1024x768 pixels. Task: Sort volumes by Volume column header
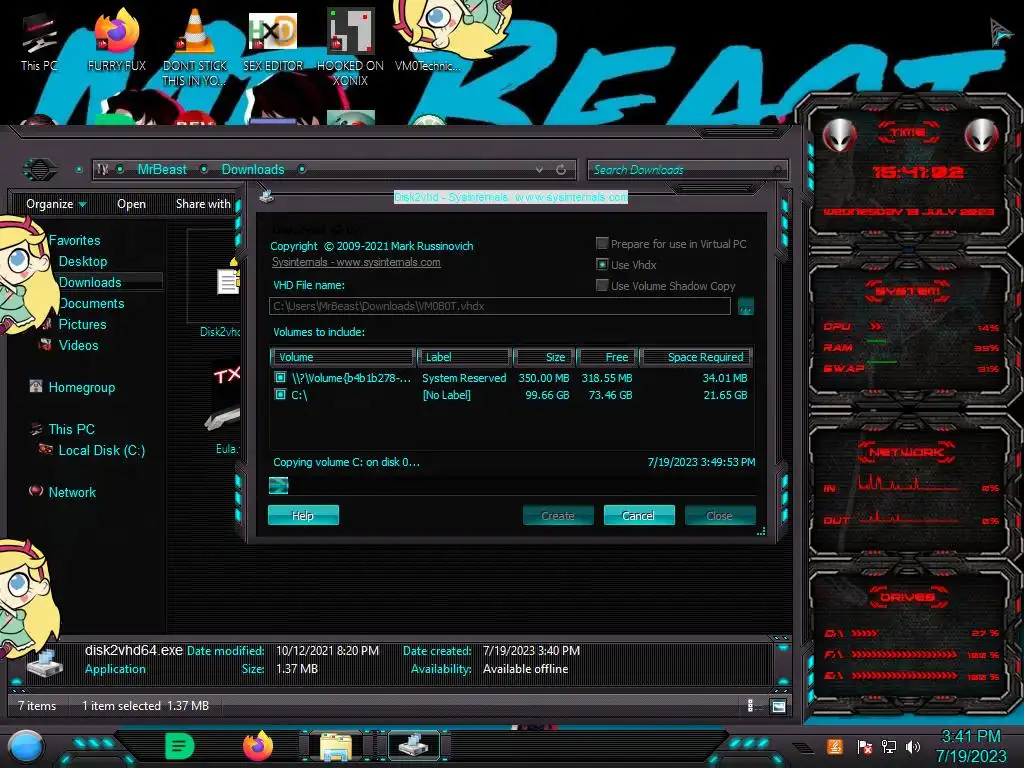coord(342,357)
